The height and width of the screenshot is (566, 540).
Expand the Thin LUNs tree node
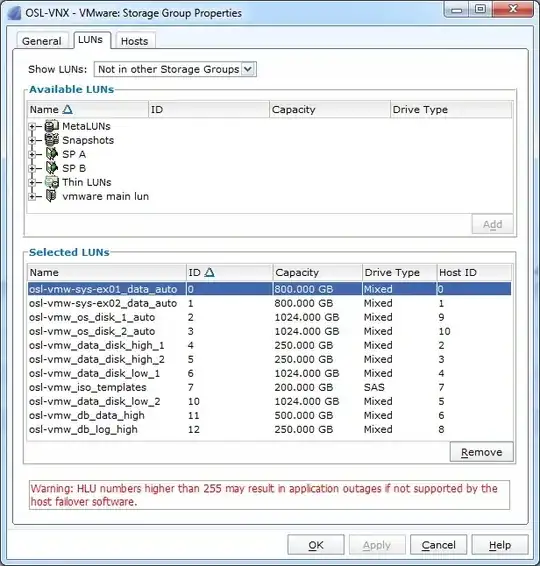click(32, 183)
